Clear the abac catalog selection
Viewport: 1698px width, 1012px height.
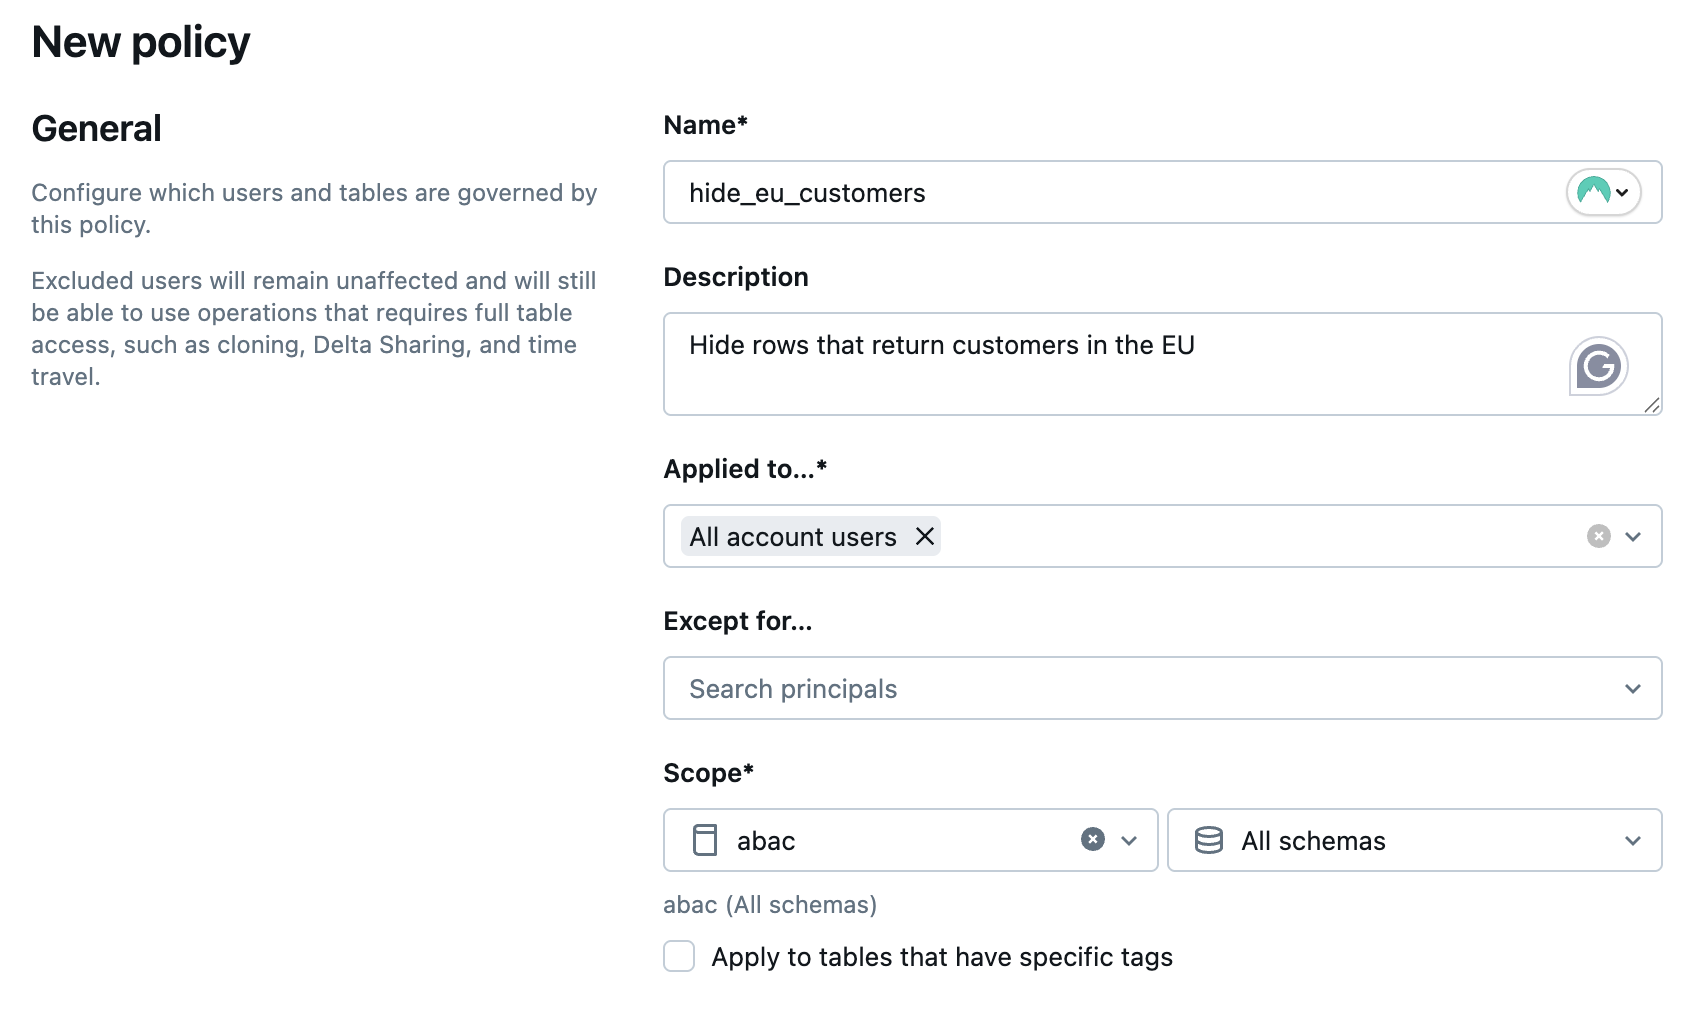1093,840
